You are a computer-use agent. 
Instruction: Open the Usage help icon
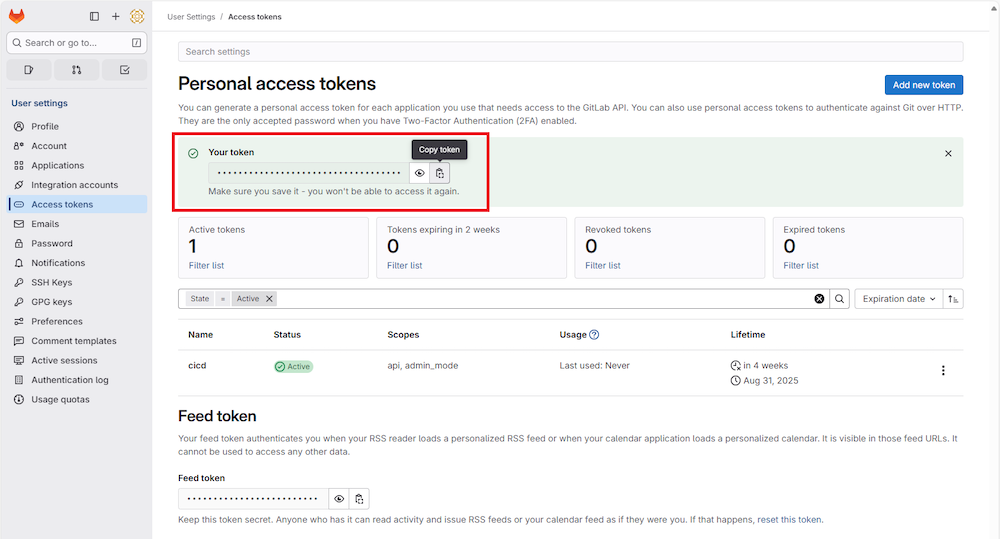tap(594, 335)
